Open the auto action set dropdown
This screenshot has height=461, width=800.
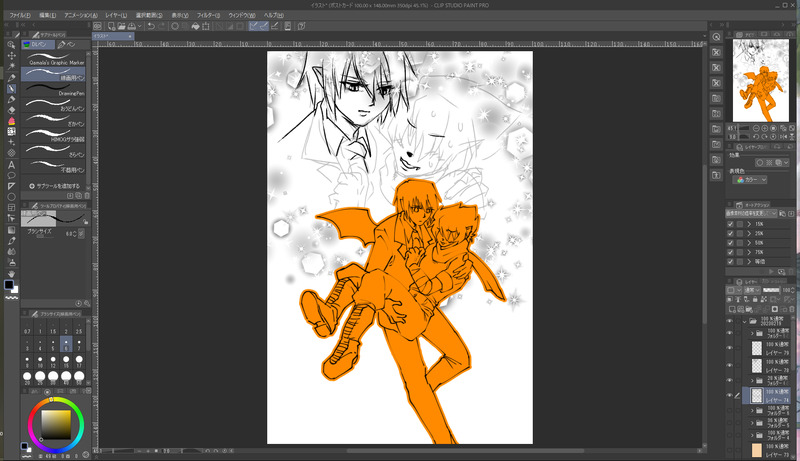point(751,213)
